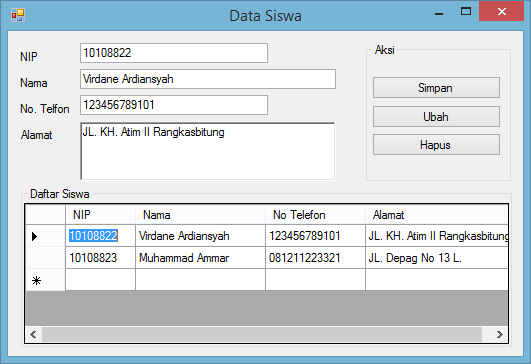Screen dimensions: 531x364
Task: Click the horizontal scrollbar right arrow
Action: point(500,335)
